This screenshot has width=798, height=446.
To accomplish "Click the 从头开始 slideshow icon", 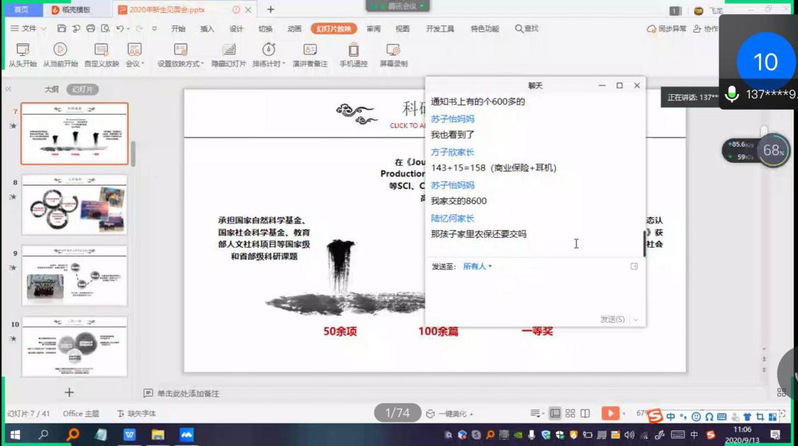I will tap(22, 49).
